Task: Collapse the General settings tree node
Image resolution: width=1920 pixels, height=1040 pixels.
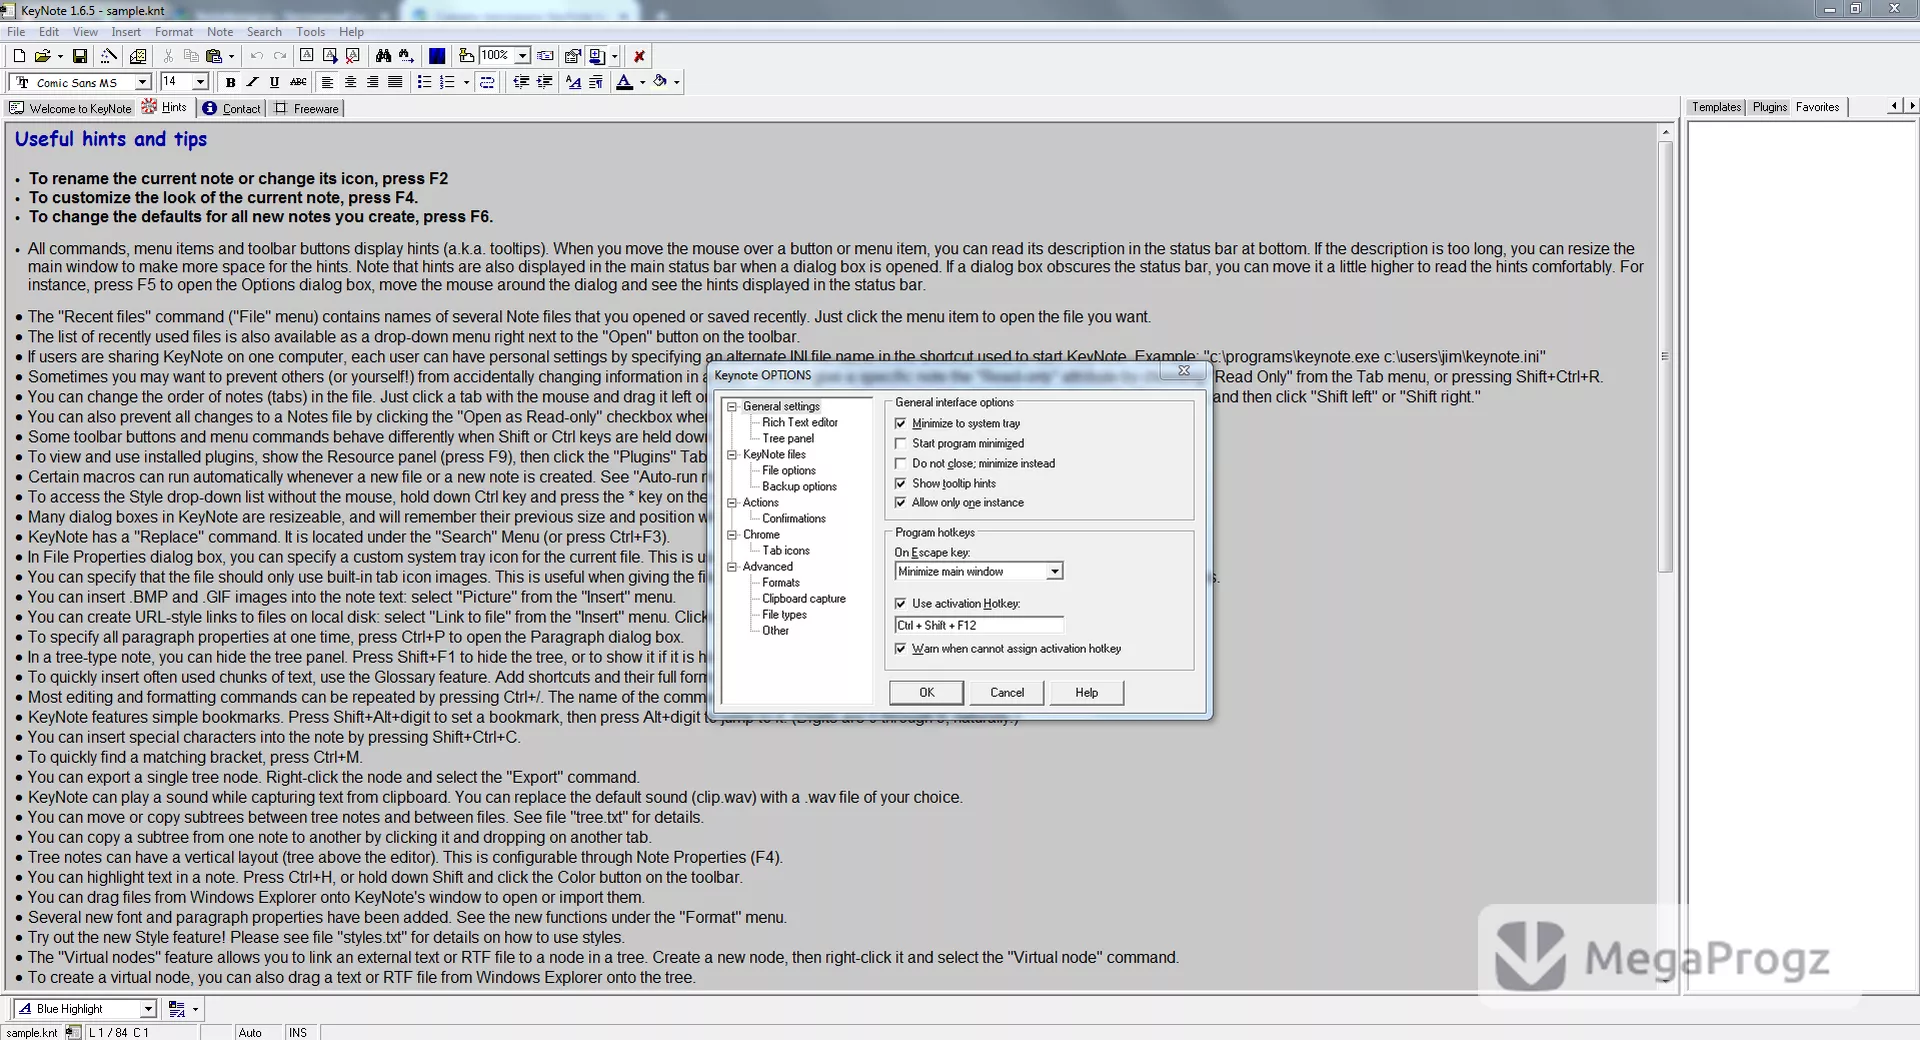Action: tap(732, 406)
